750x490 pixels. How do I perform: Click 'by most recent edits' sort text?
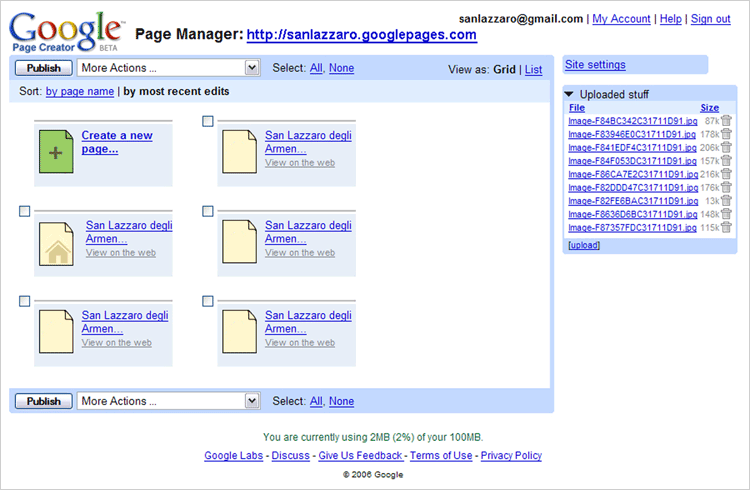(176, 91)
